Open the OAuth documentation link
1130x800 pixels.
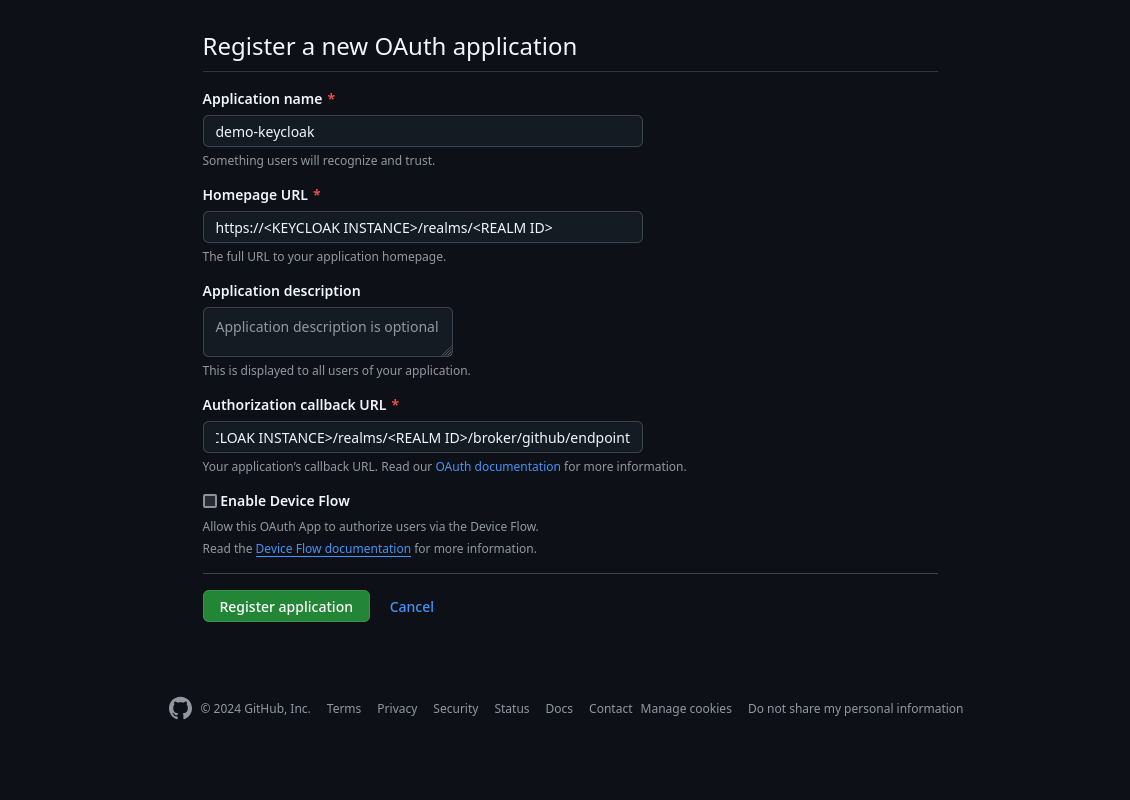click(x=498, y=466)
